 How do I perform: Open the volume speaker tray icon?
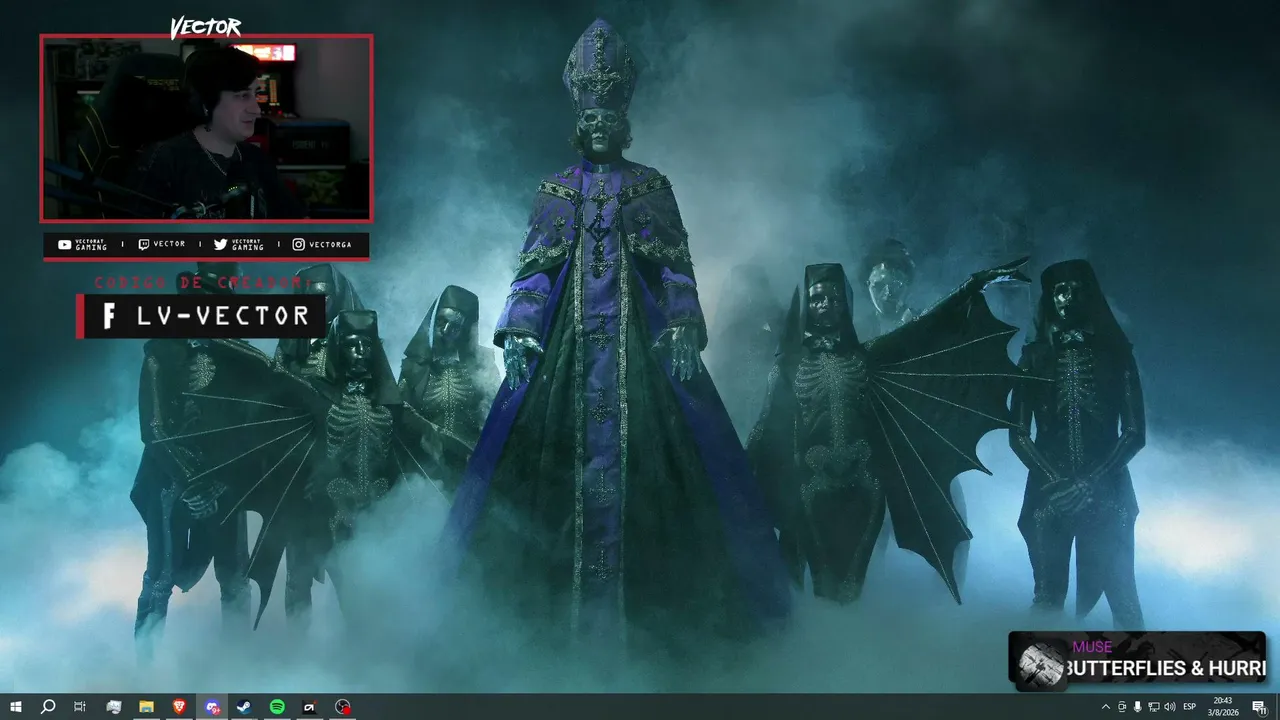tap(1169, 707)
